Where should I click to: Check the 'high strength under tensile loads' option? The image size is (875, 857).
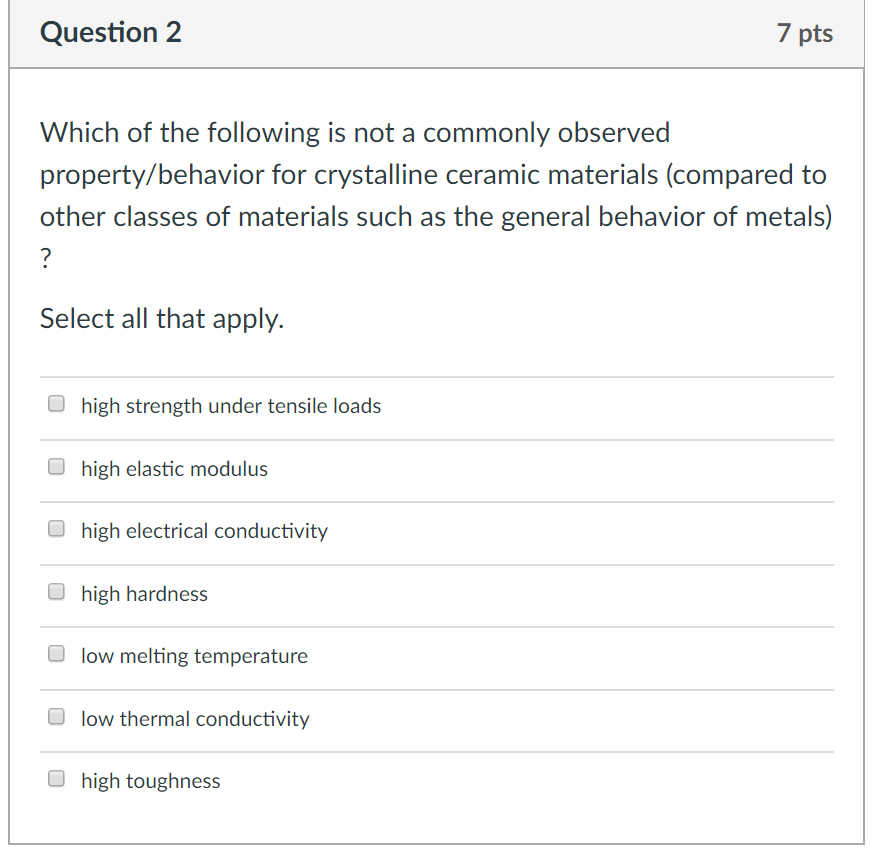coord(56,403)
